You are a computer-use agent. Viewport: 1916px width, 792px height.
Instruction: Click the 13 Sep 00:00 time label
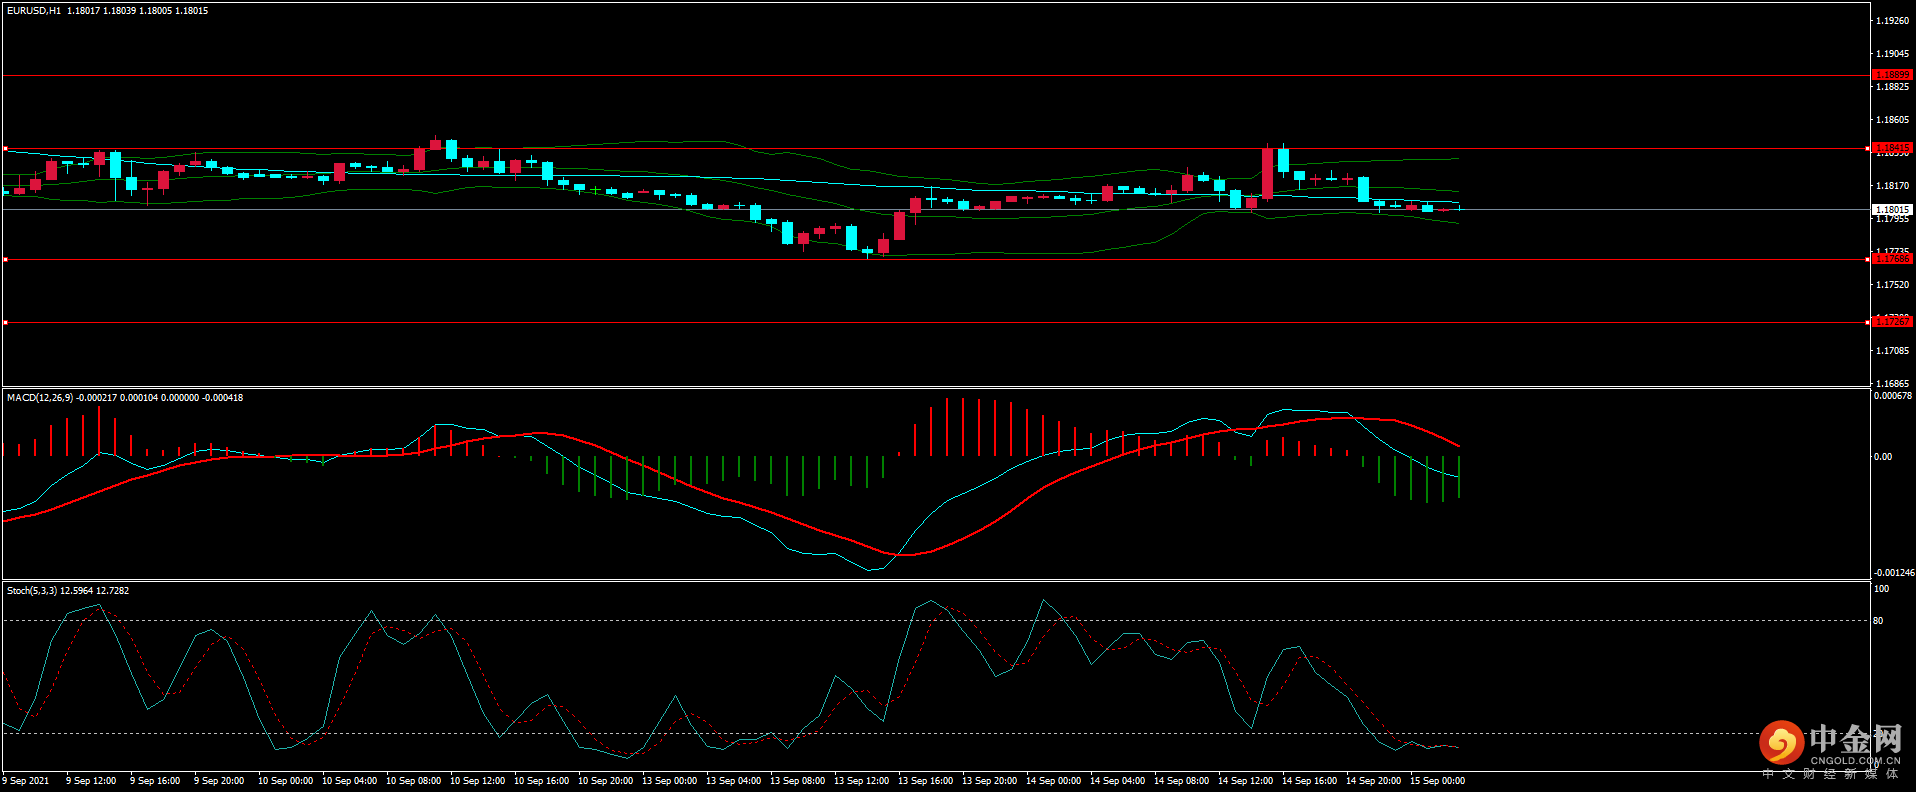click(x=669, y=781)
